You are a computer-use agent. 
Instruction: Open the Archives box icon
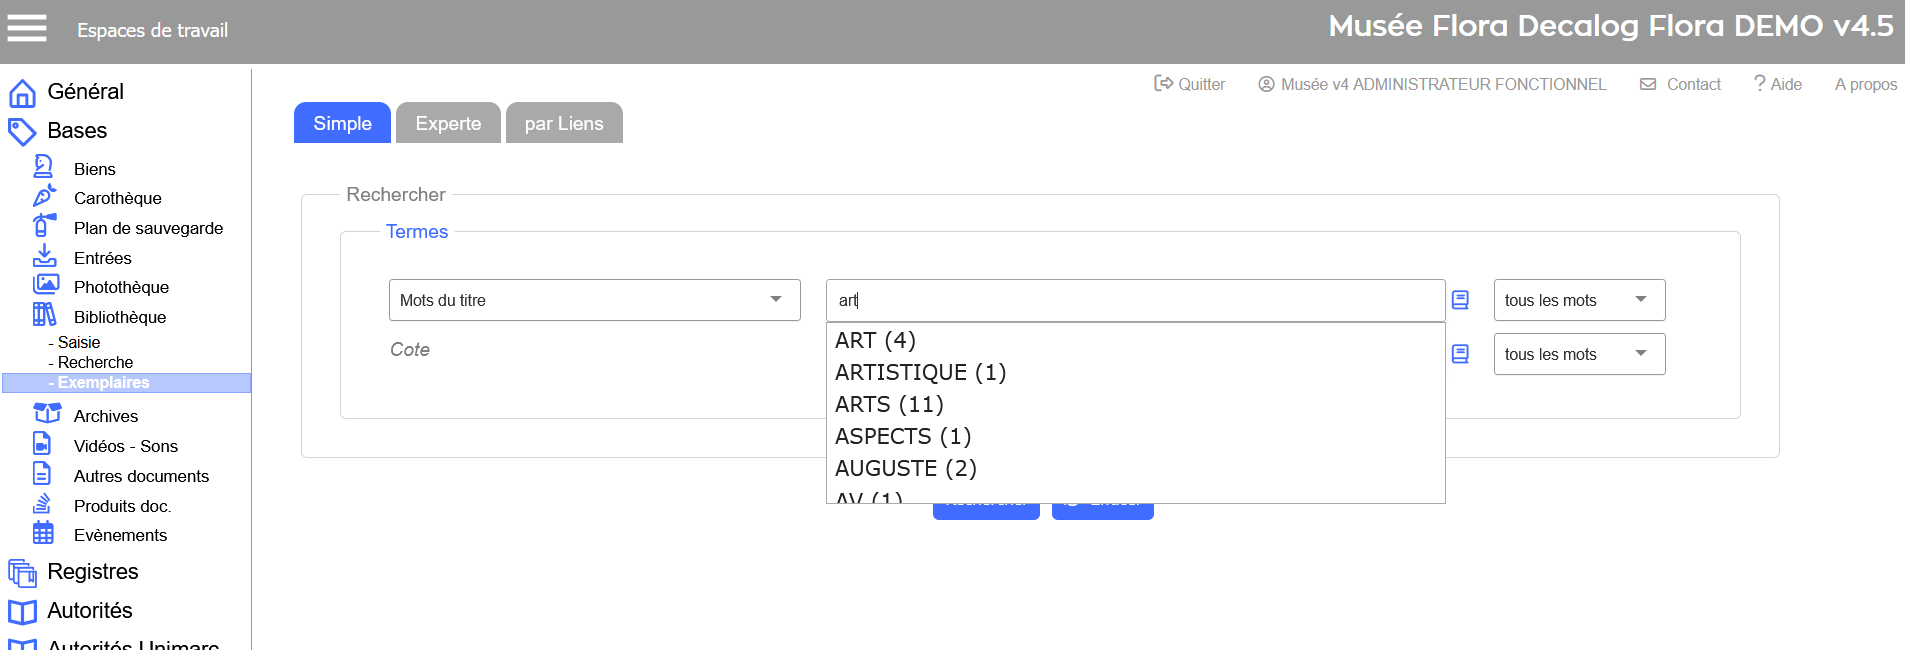pos(47,413)
